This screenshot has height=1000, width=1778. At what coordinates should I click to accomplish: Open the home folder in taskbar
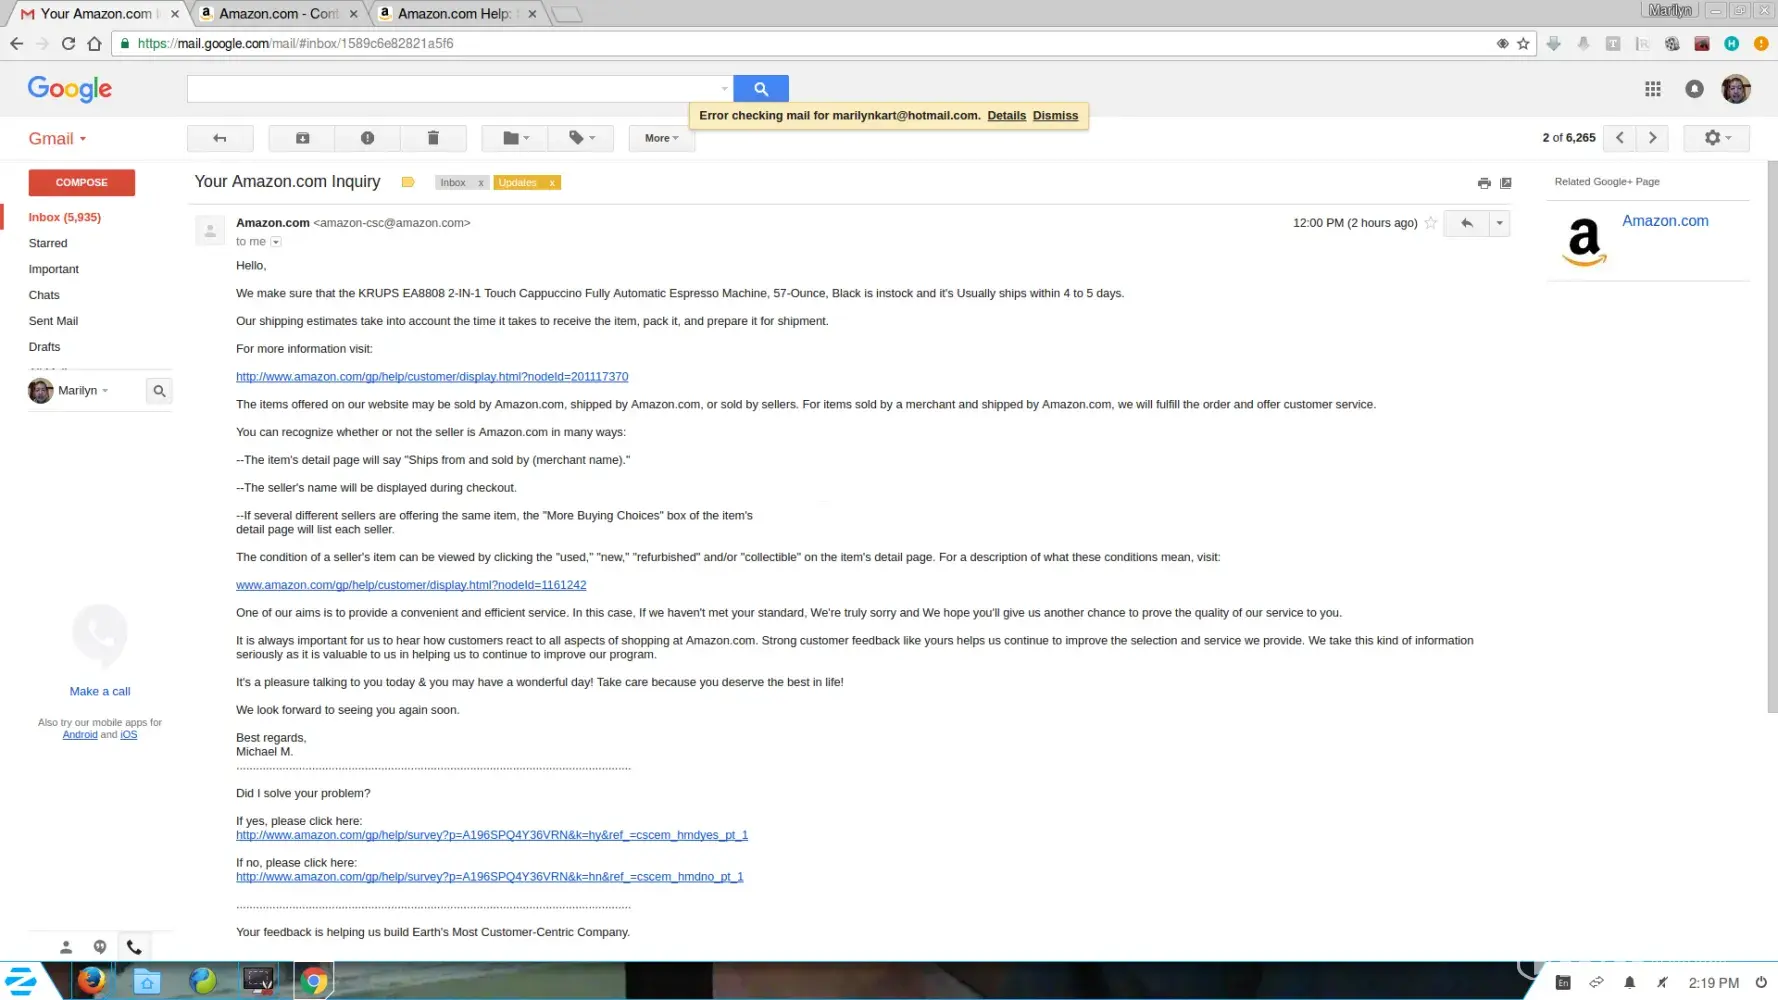tap(147, 981)
